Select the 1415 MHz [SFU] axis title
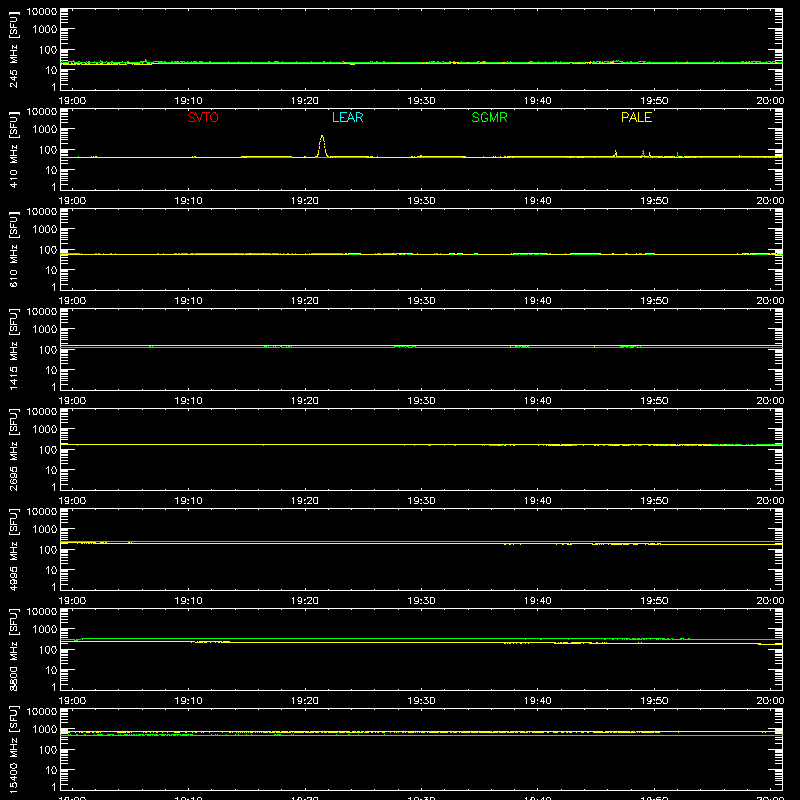The height and width of the screenshot is (800, 800). 14,349
